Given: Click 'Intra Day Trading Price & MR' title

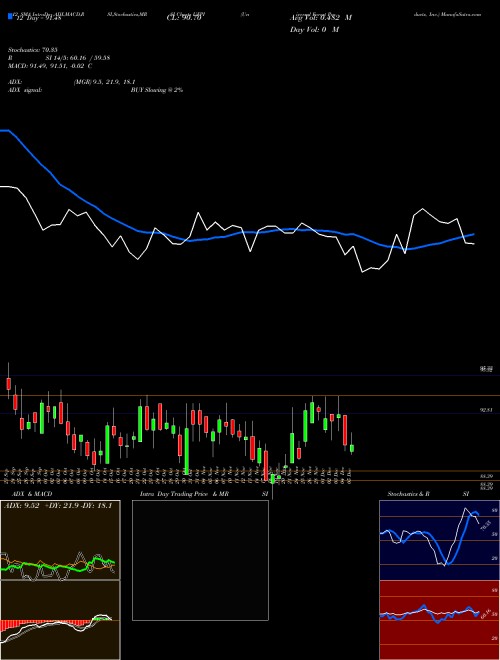Looking at the screenshot, I should pos(184,494).
